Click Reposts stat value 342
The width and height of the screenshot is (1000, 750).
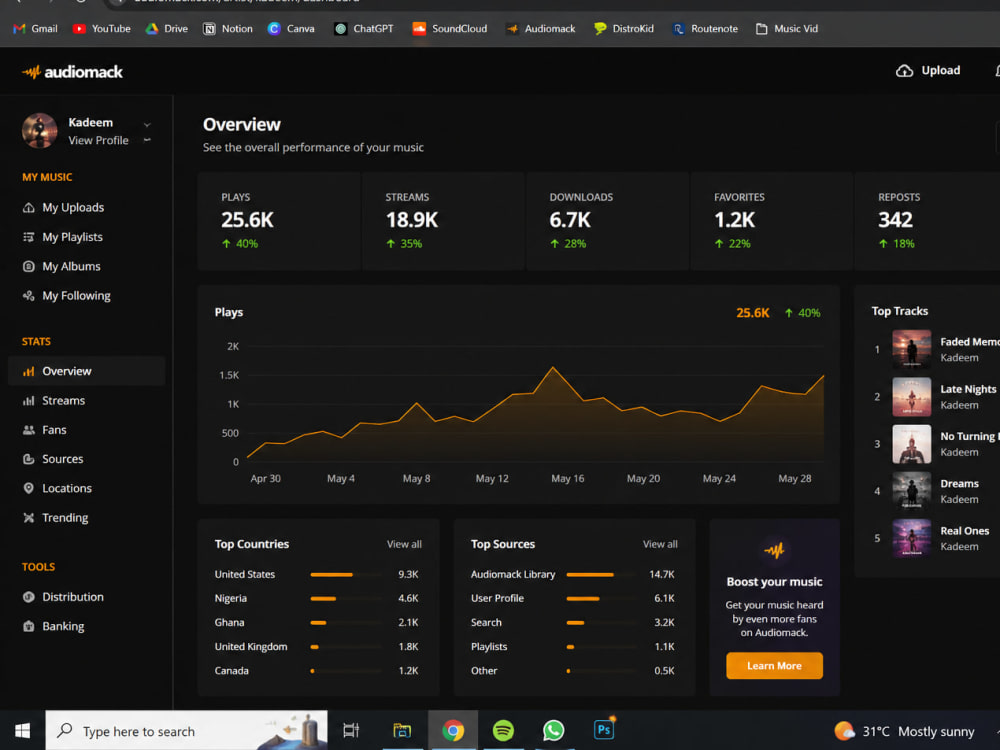[x=895, y=220]
